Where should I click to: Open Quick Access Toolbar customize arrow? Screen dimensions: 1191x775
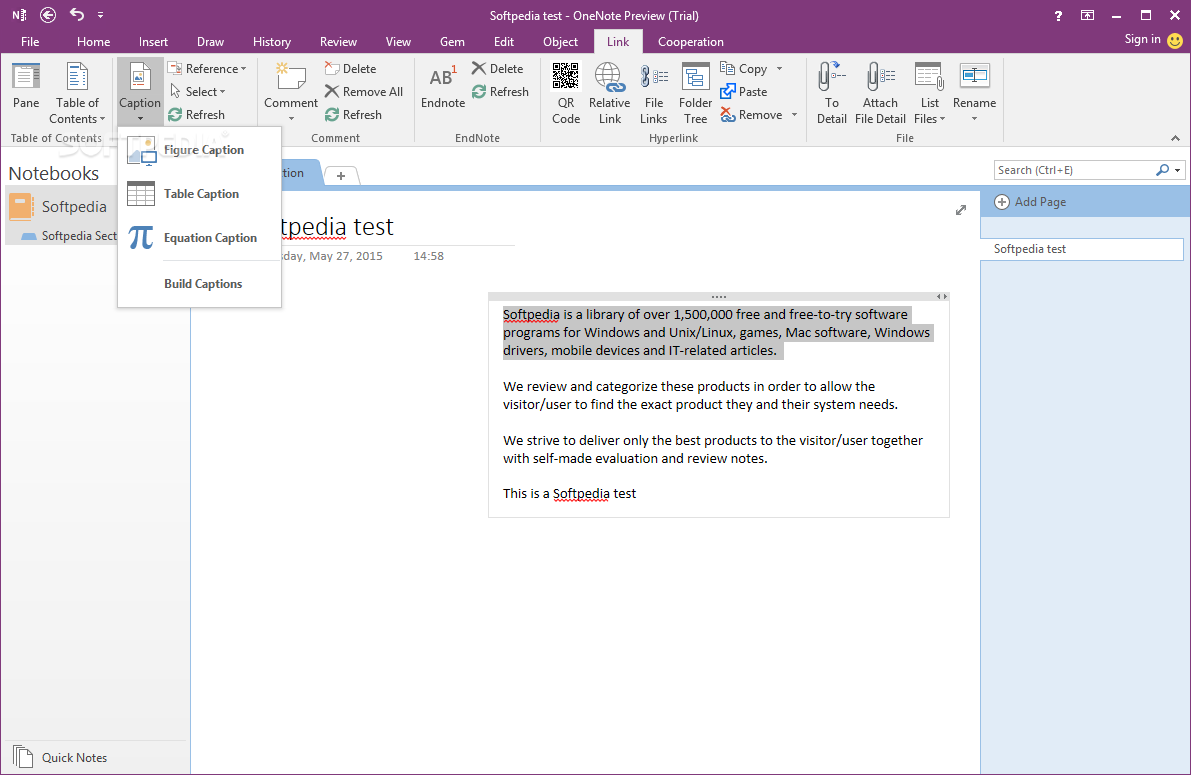tap(100, 14)
